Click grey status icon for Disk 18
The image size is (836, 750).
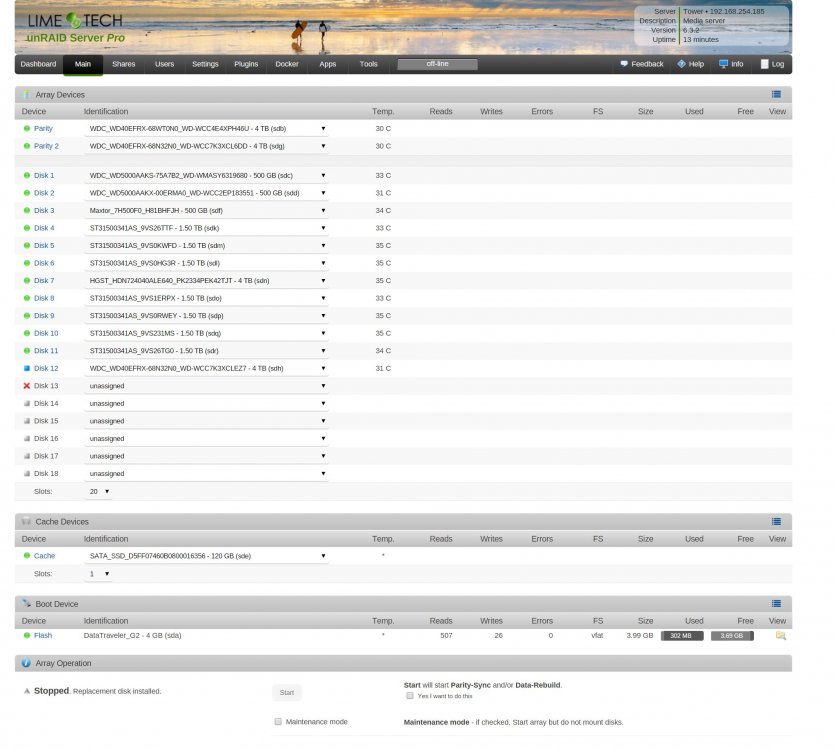(27, 473)
